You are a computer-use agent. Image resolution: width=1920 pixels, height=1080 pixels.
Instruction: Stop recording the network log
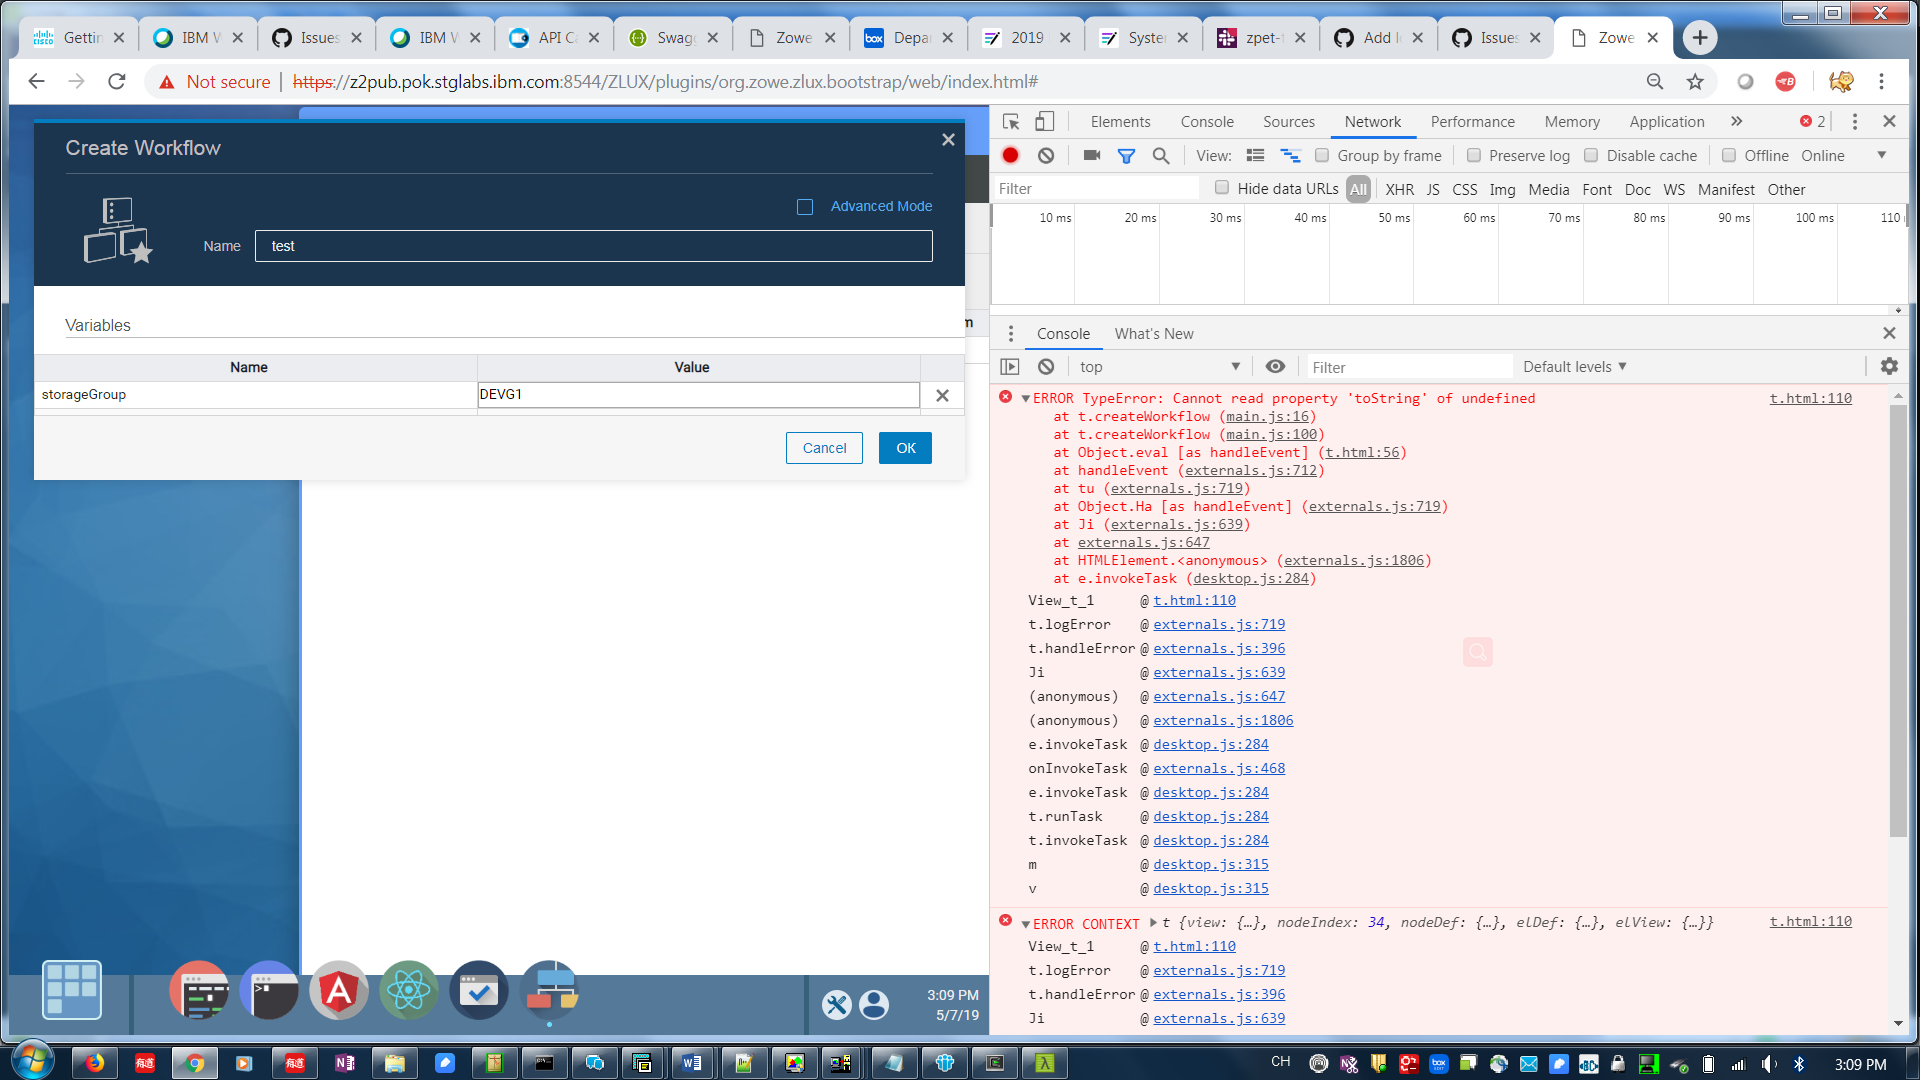pos(1009,155)
